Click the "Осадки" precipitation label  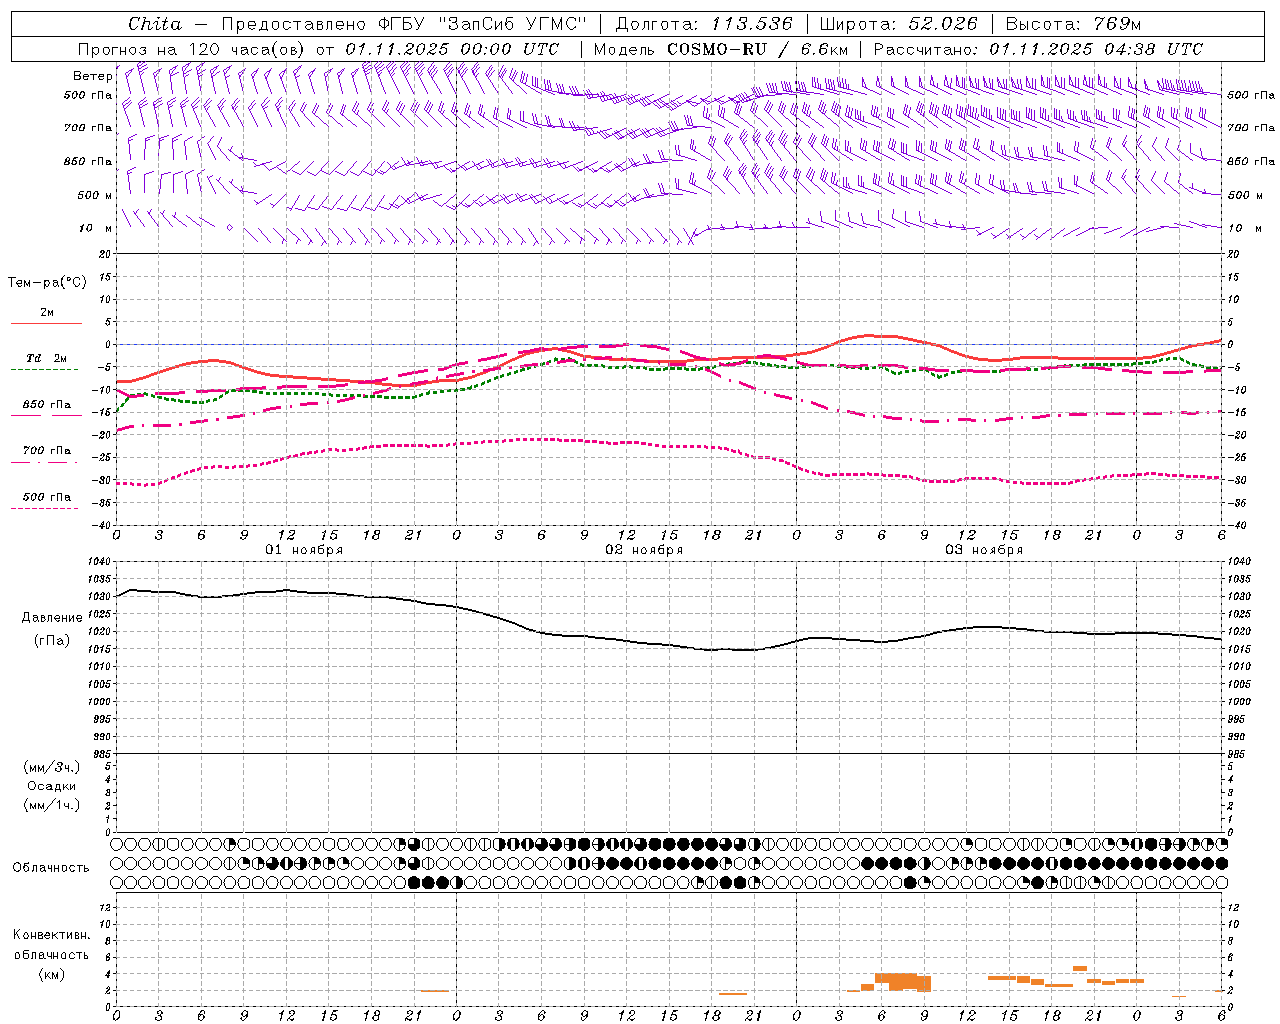[52, 786]
